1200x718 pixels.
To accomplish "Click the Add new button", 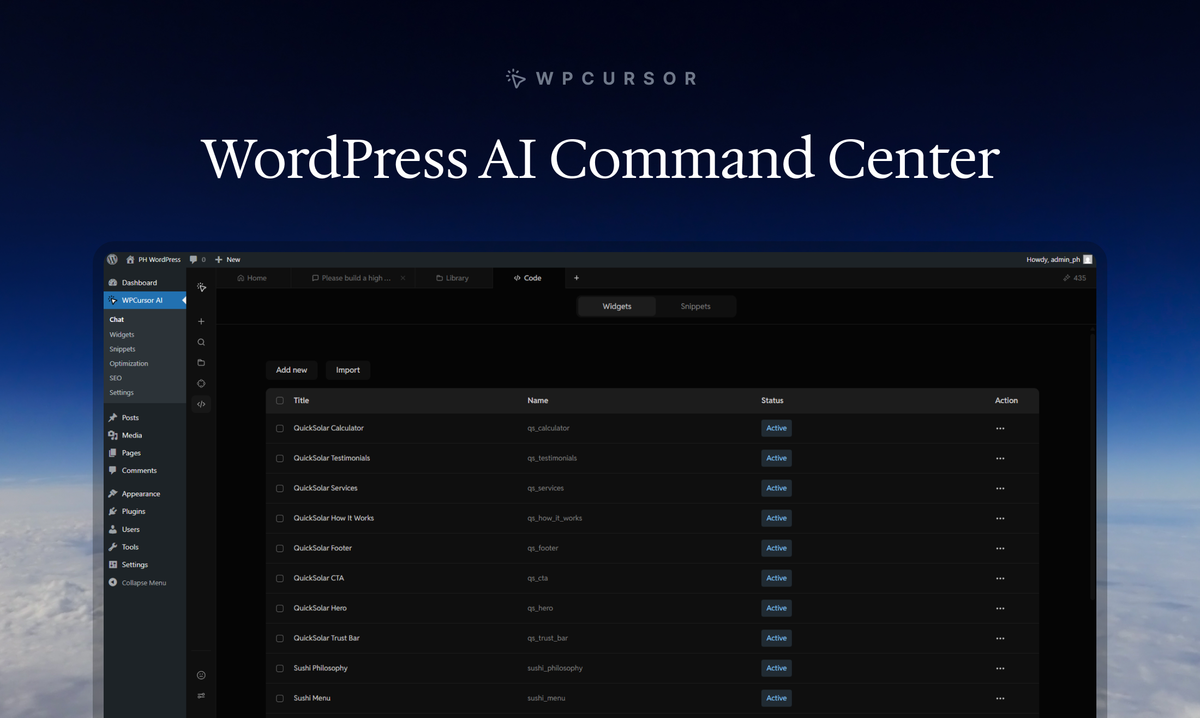I will tap(291, 370).
